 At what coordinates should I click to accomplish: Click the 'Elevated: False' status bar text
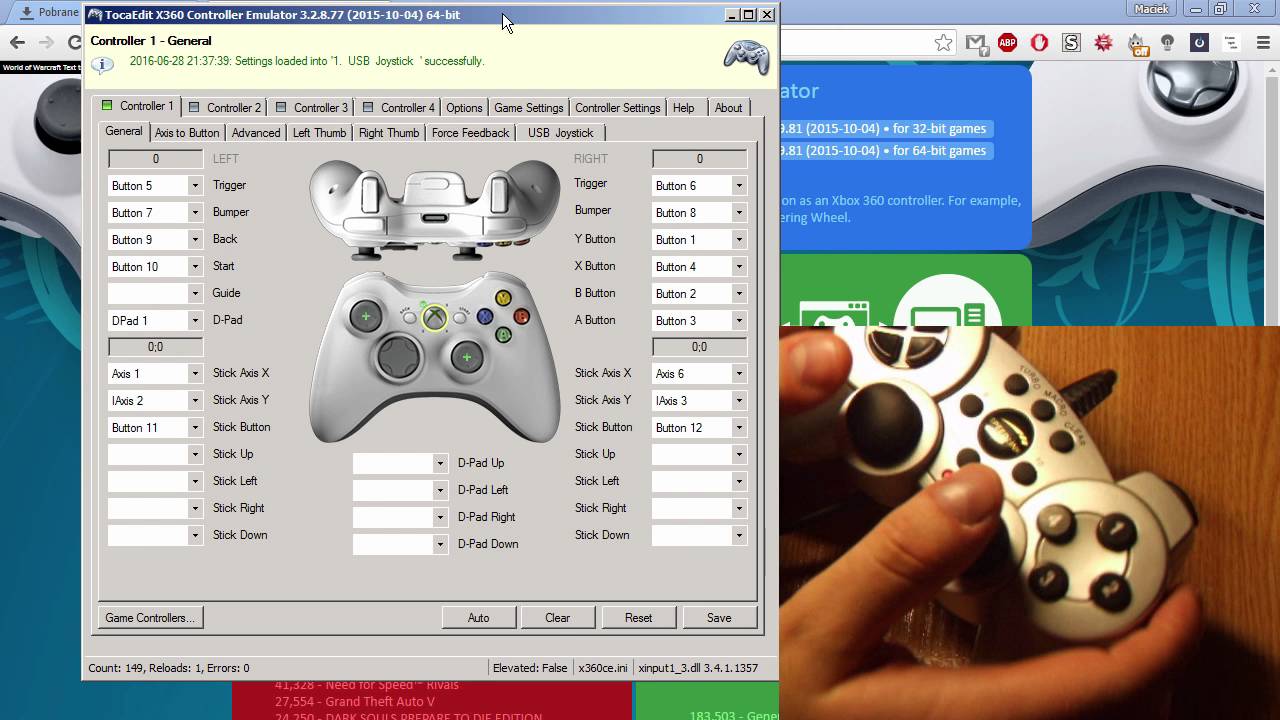coord(530,668)
